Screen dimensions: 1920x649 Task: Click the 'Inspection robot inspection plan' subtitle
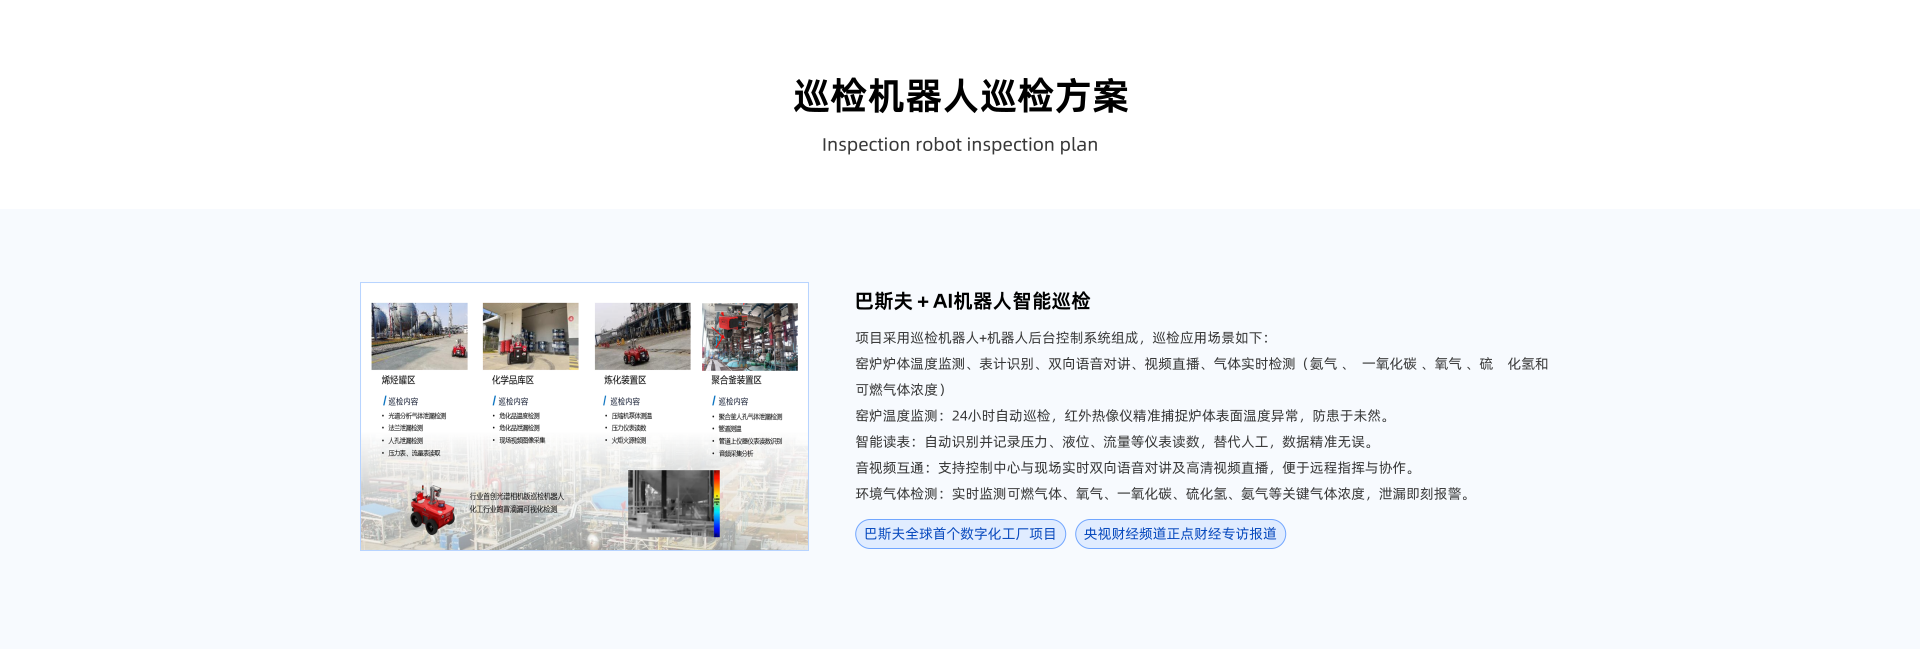click(x=959, y=145)
